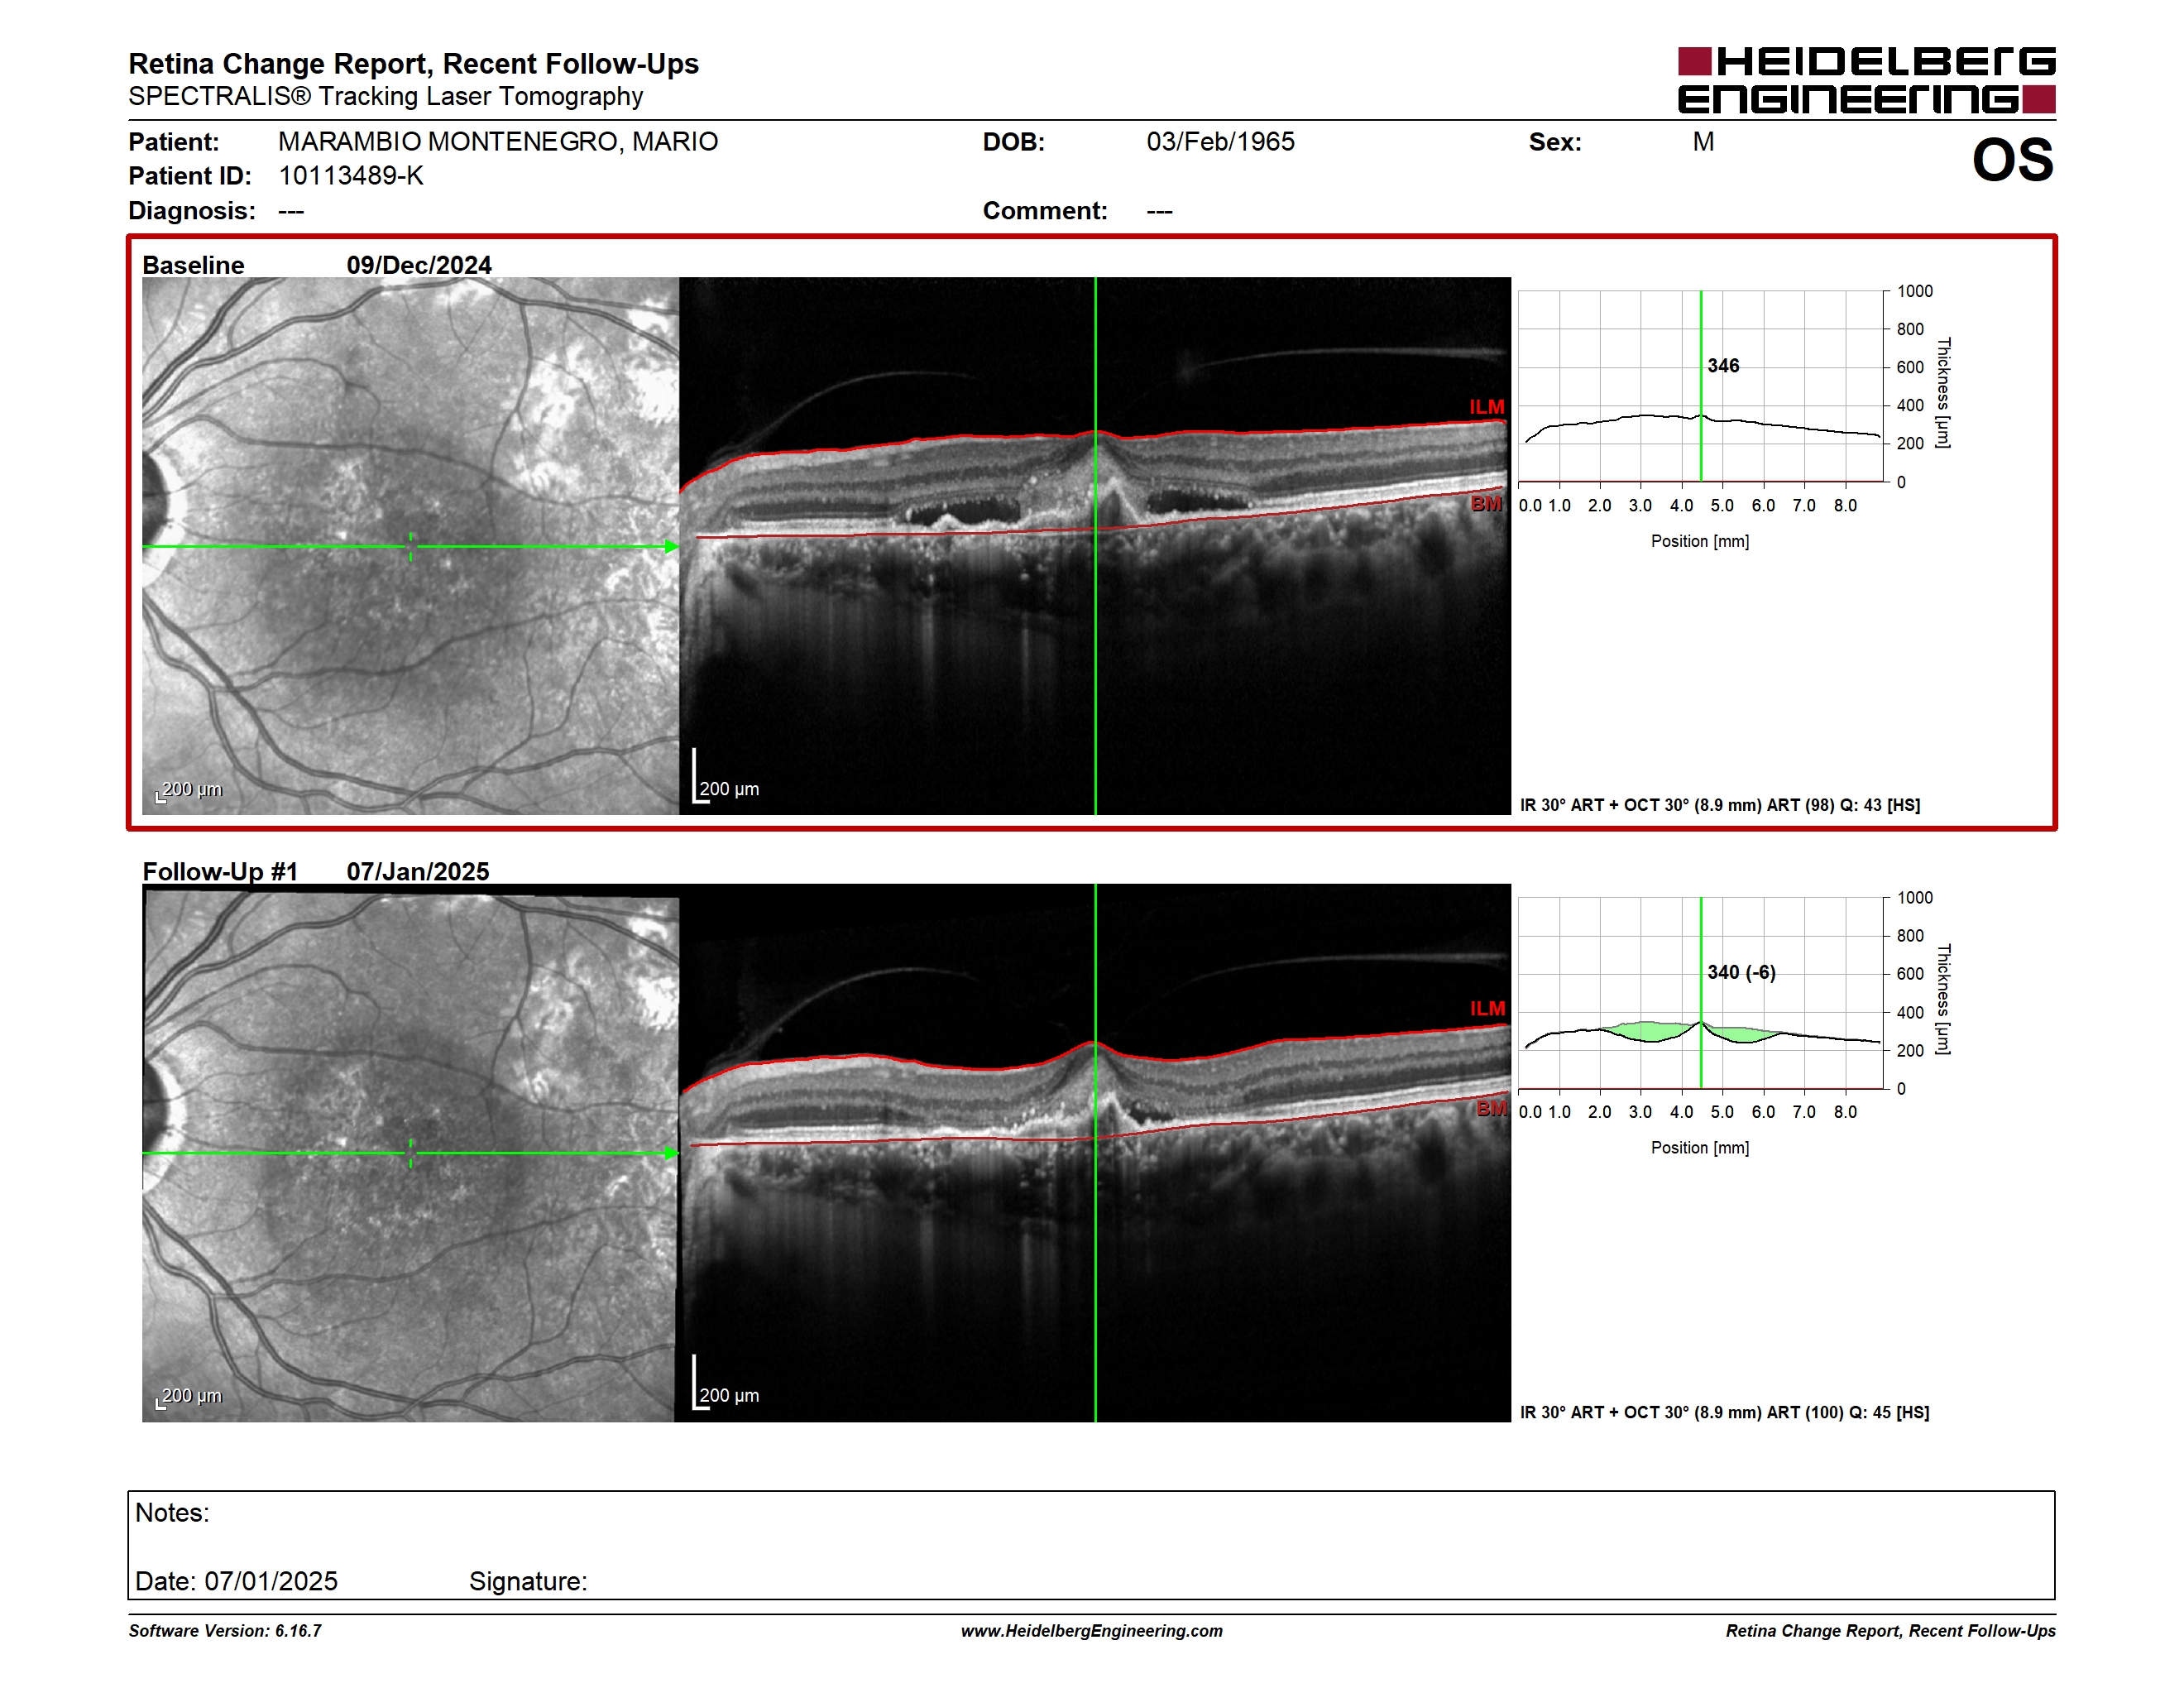Click the green-shaded follow-up thickness change graph
Image resolution: width=2184 pixels, height=1688 pixels.
click(x=1700, y=993)
